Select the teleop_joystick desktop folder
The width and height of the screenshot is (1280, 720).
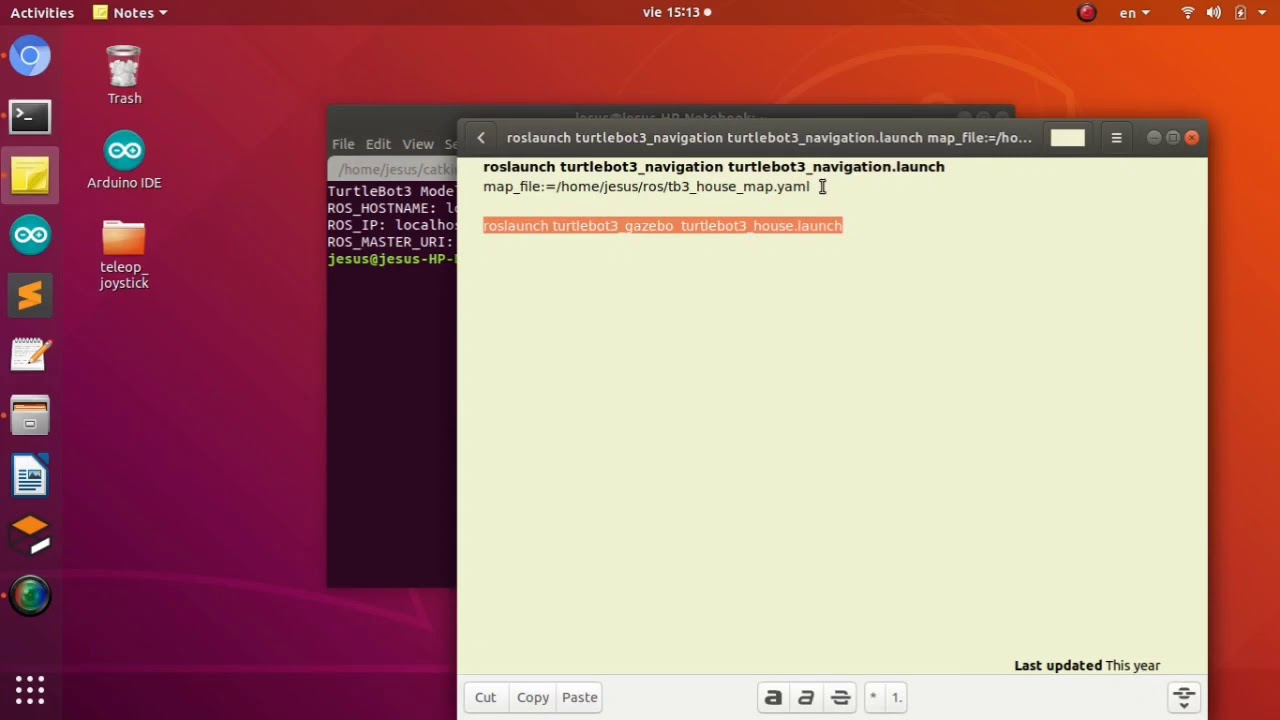point(124,254)
